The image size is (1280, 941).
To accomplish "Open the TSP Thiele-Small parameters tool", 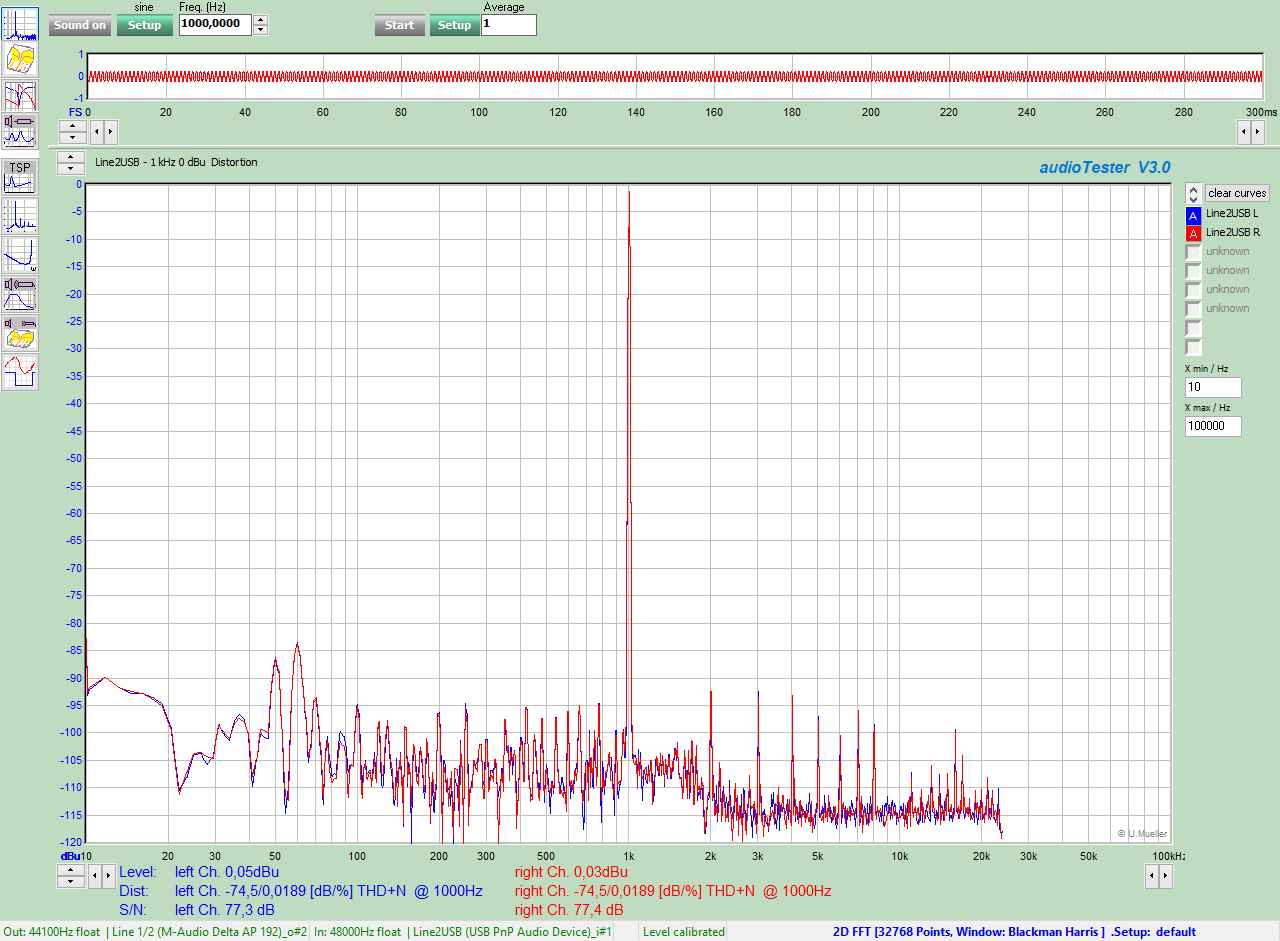I will (20, 177).
